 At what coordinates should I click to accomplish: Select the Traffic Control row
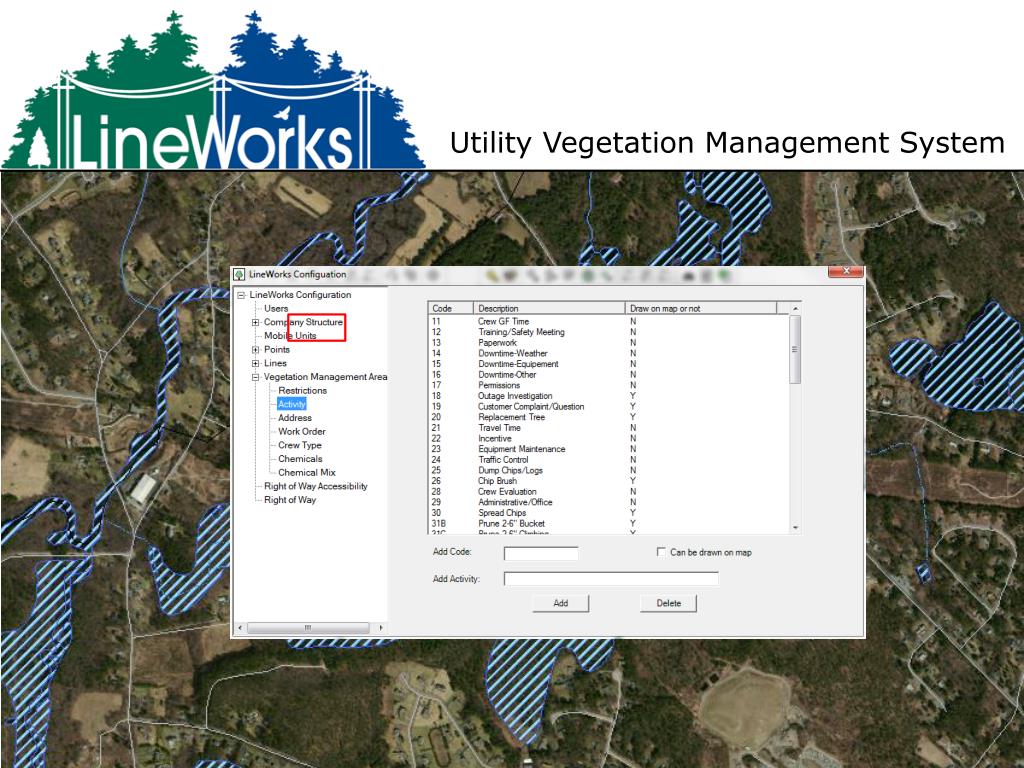[x=608, y=460]
